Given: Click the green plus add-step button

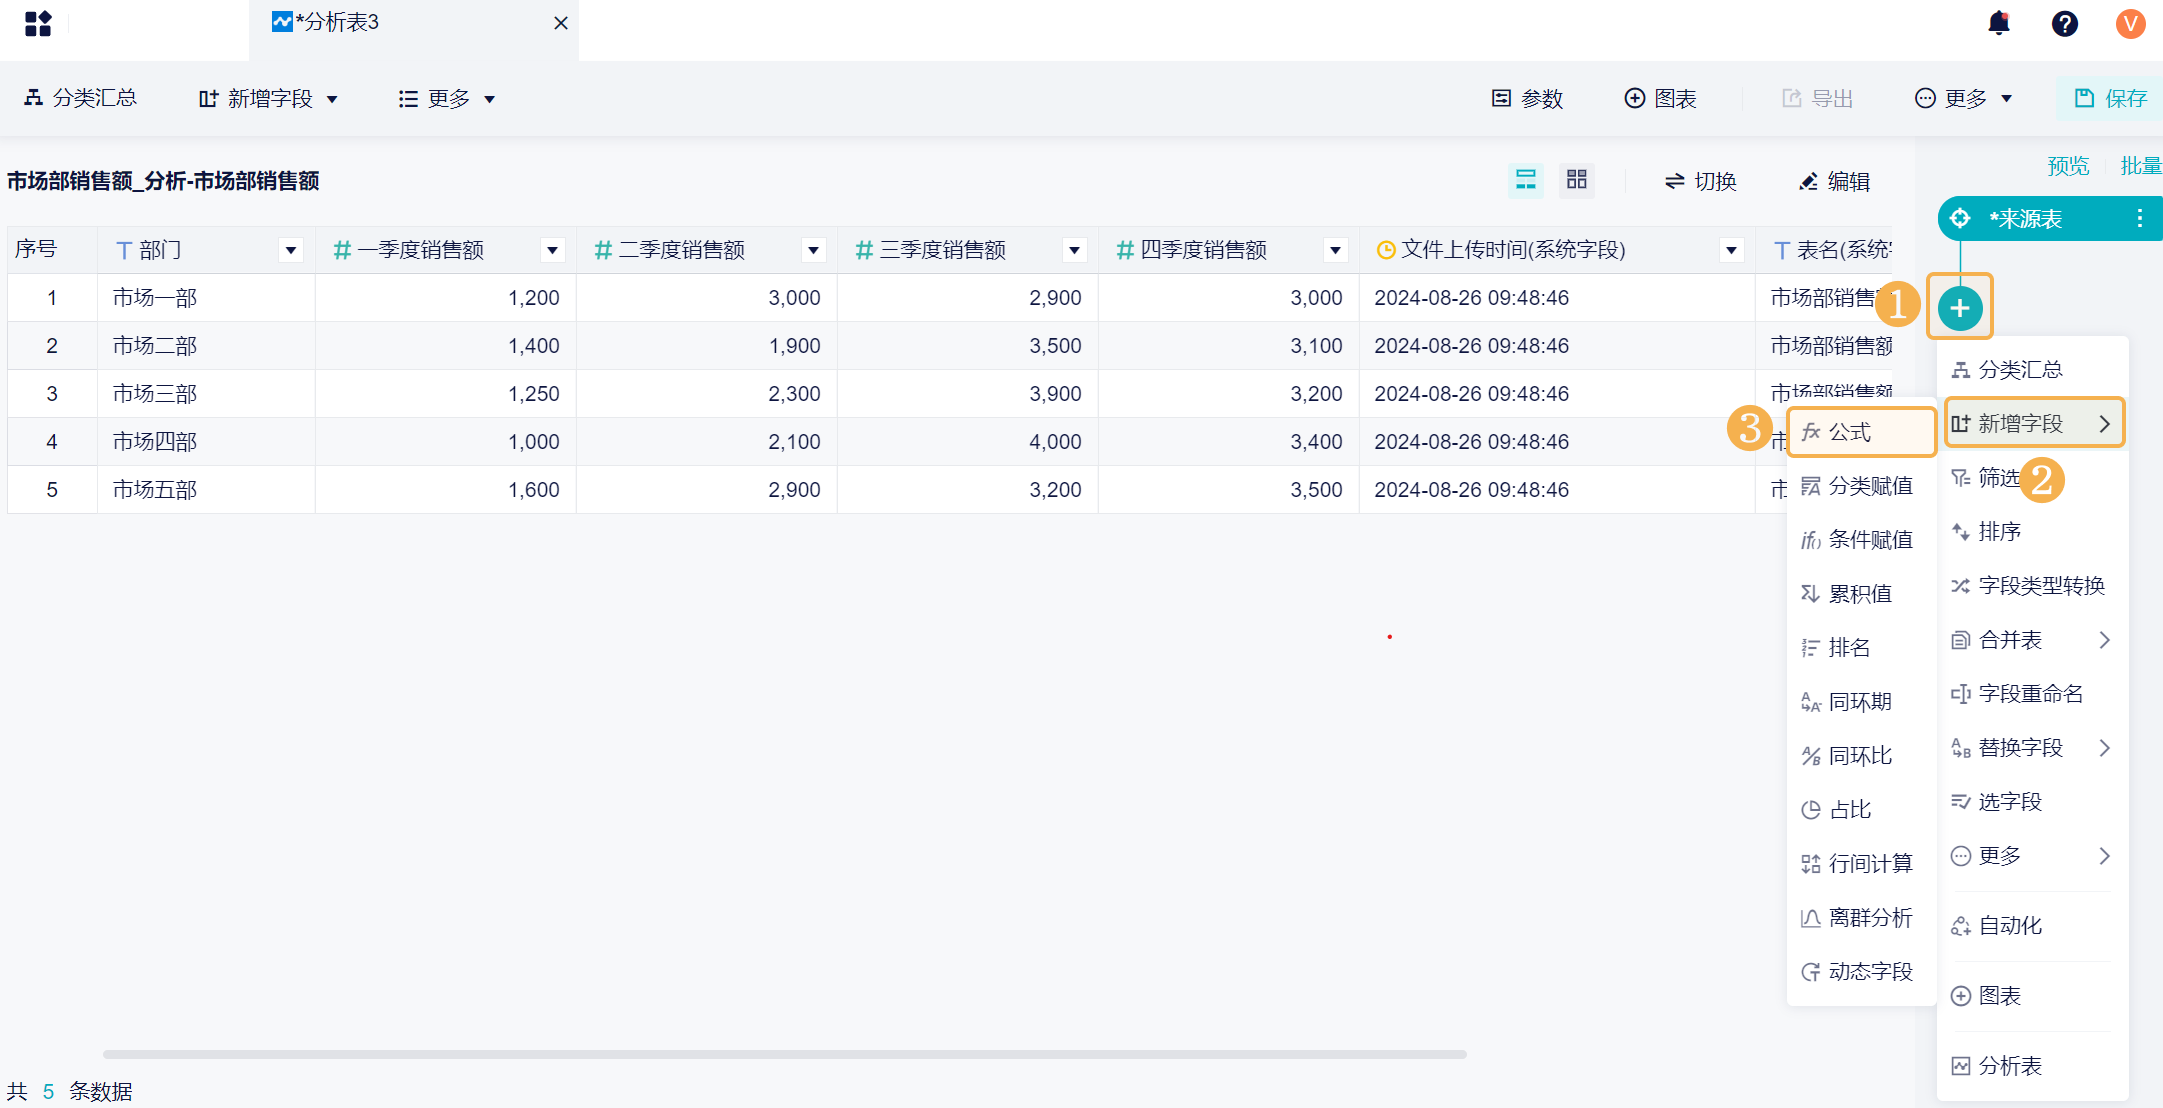Looking at the screenshot, I should coord(1960,307).
